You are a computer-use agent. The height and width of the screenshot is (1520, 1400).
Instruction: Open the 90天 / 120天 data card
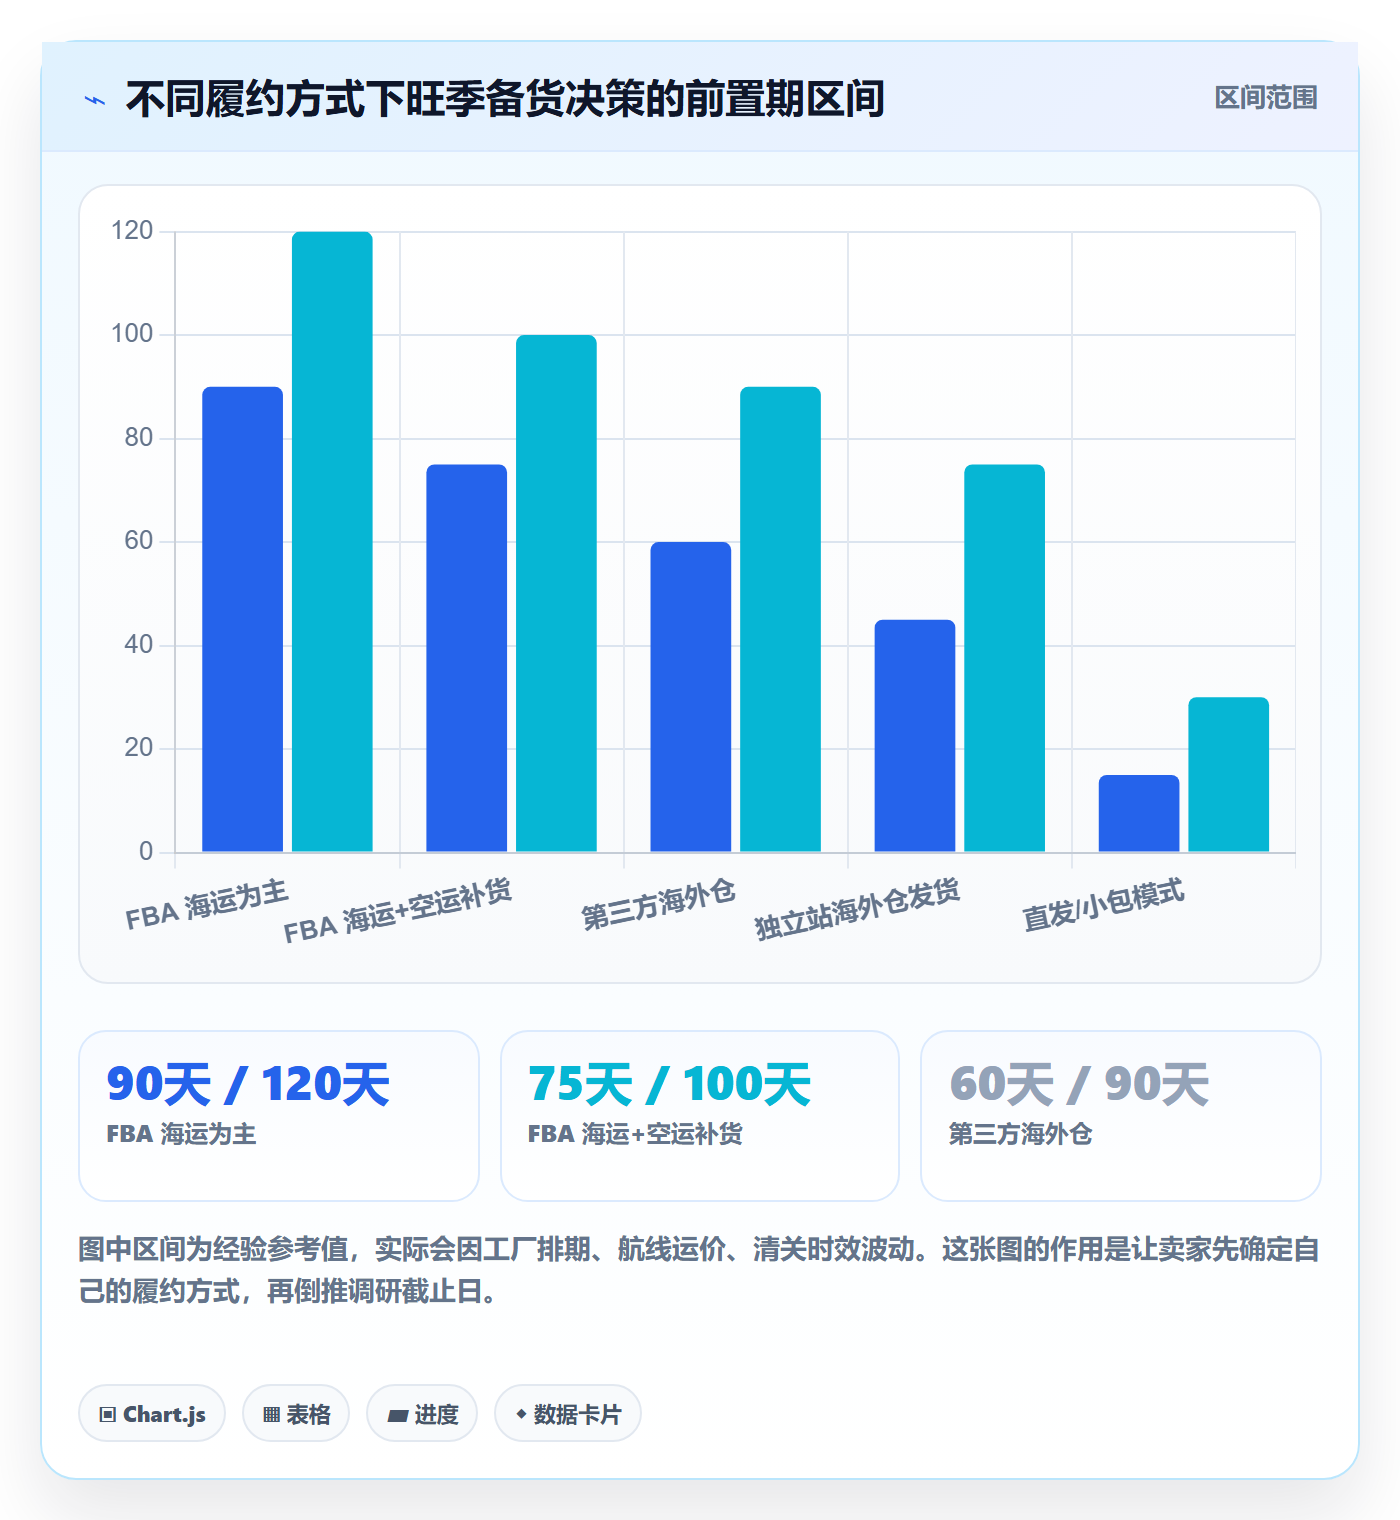(279, 1116)
